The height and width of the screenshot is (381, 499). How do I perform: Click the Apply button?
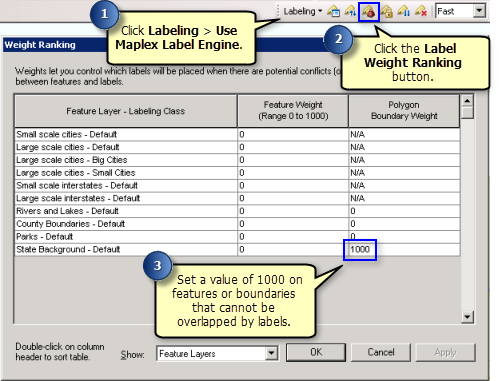(445, 352)
